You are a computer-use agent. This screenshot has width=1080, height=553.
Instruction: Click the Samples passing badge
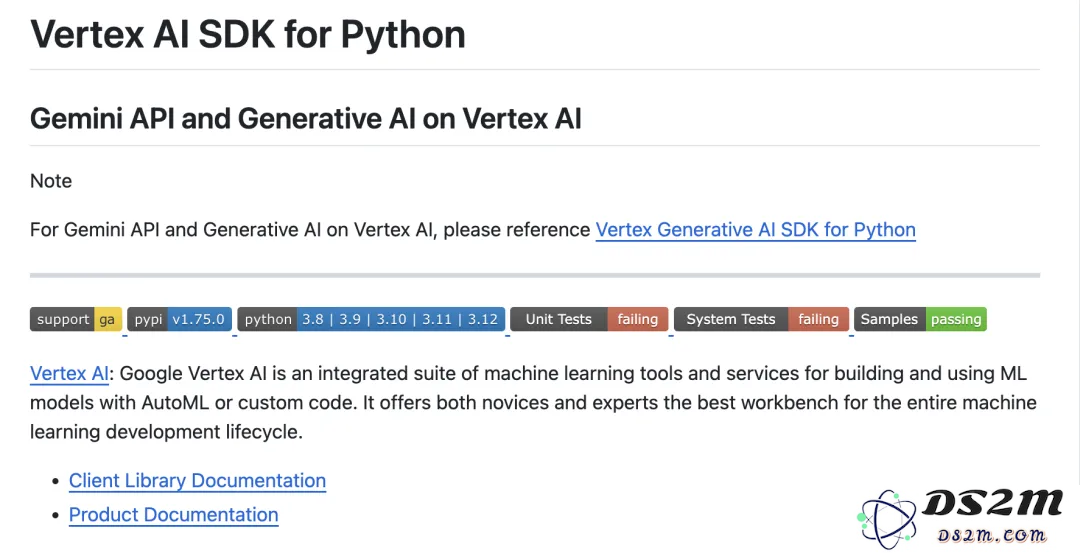pyautogui.click(x=920, y=320)
